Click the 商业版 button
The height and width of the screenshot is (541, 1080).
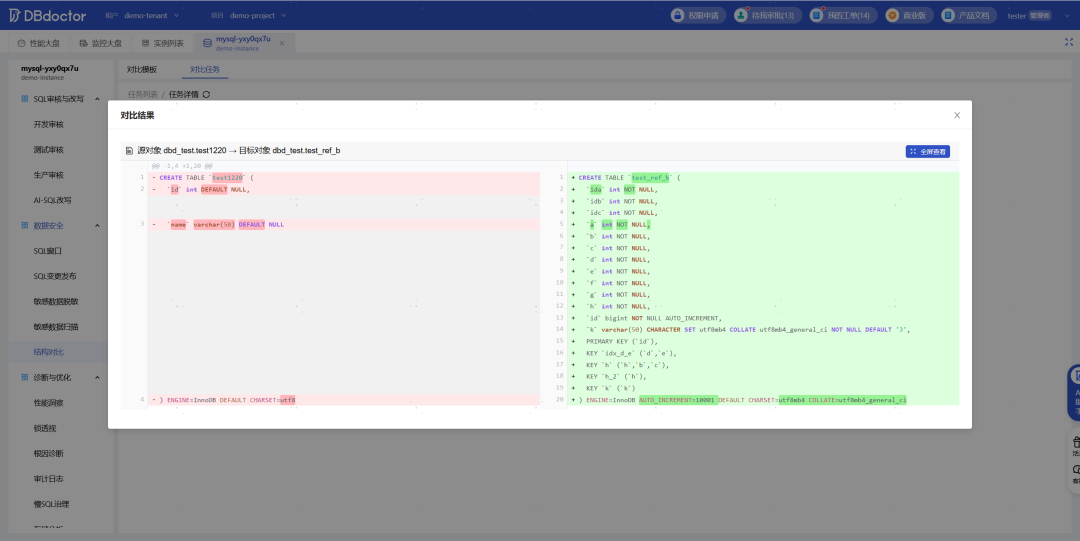(908, 15)
